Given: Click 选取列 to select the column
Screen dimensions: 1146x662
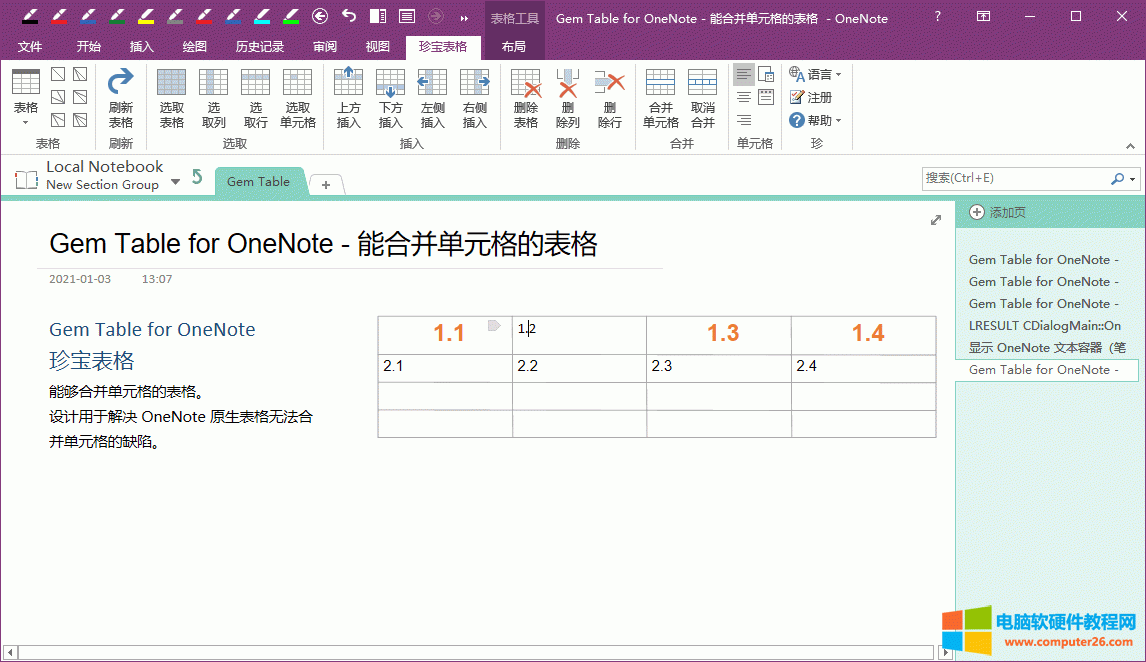Looking at the screenshot, I should [214, 97].
